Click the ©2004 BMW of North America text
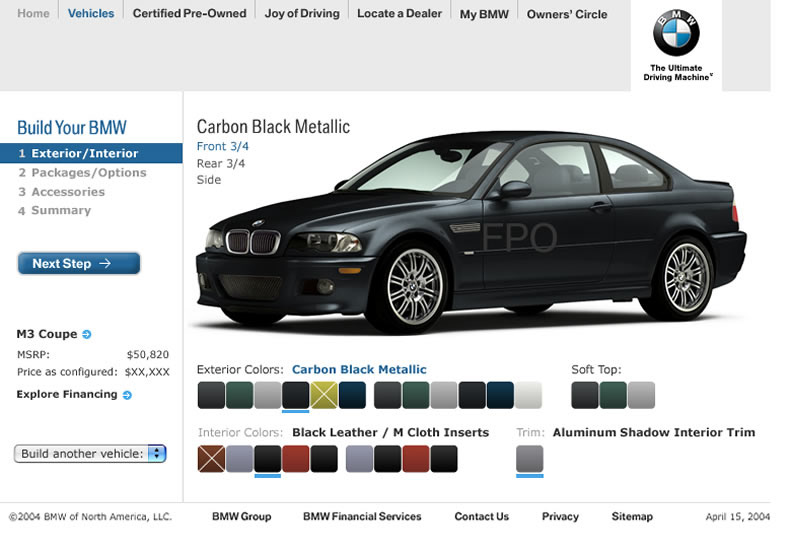Viewport: 791px width, 548px height. tap(90, 517)
